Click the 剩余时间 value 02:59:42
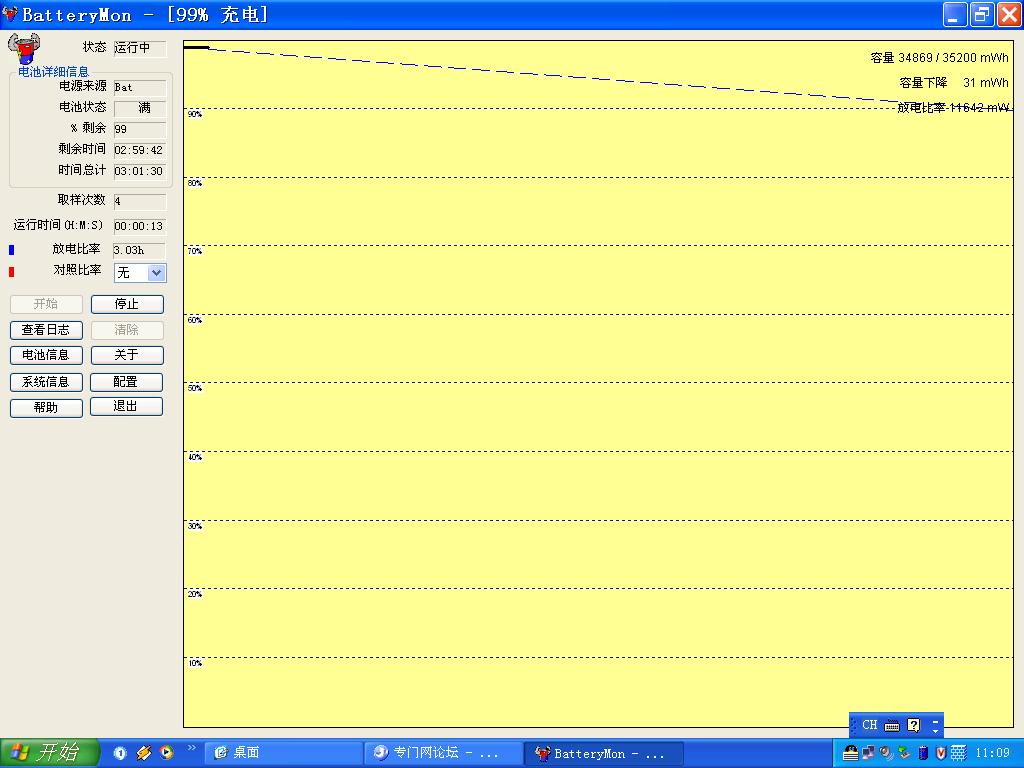The height and width of the screenshot is (768, 1024). coord(140,150)
